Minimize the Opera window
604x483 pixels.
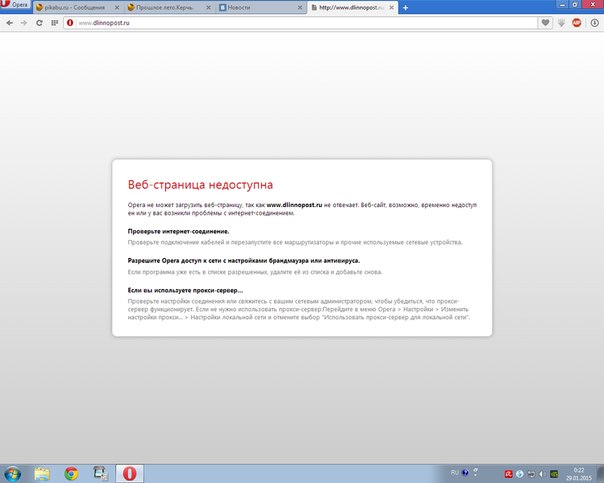[x=562, y=4]
